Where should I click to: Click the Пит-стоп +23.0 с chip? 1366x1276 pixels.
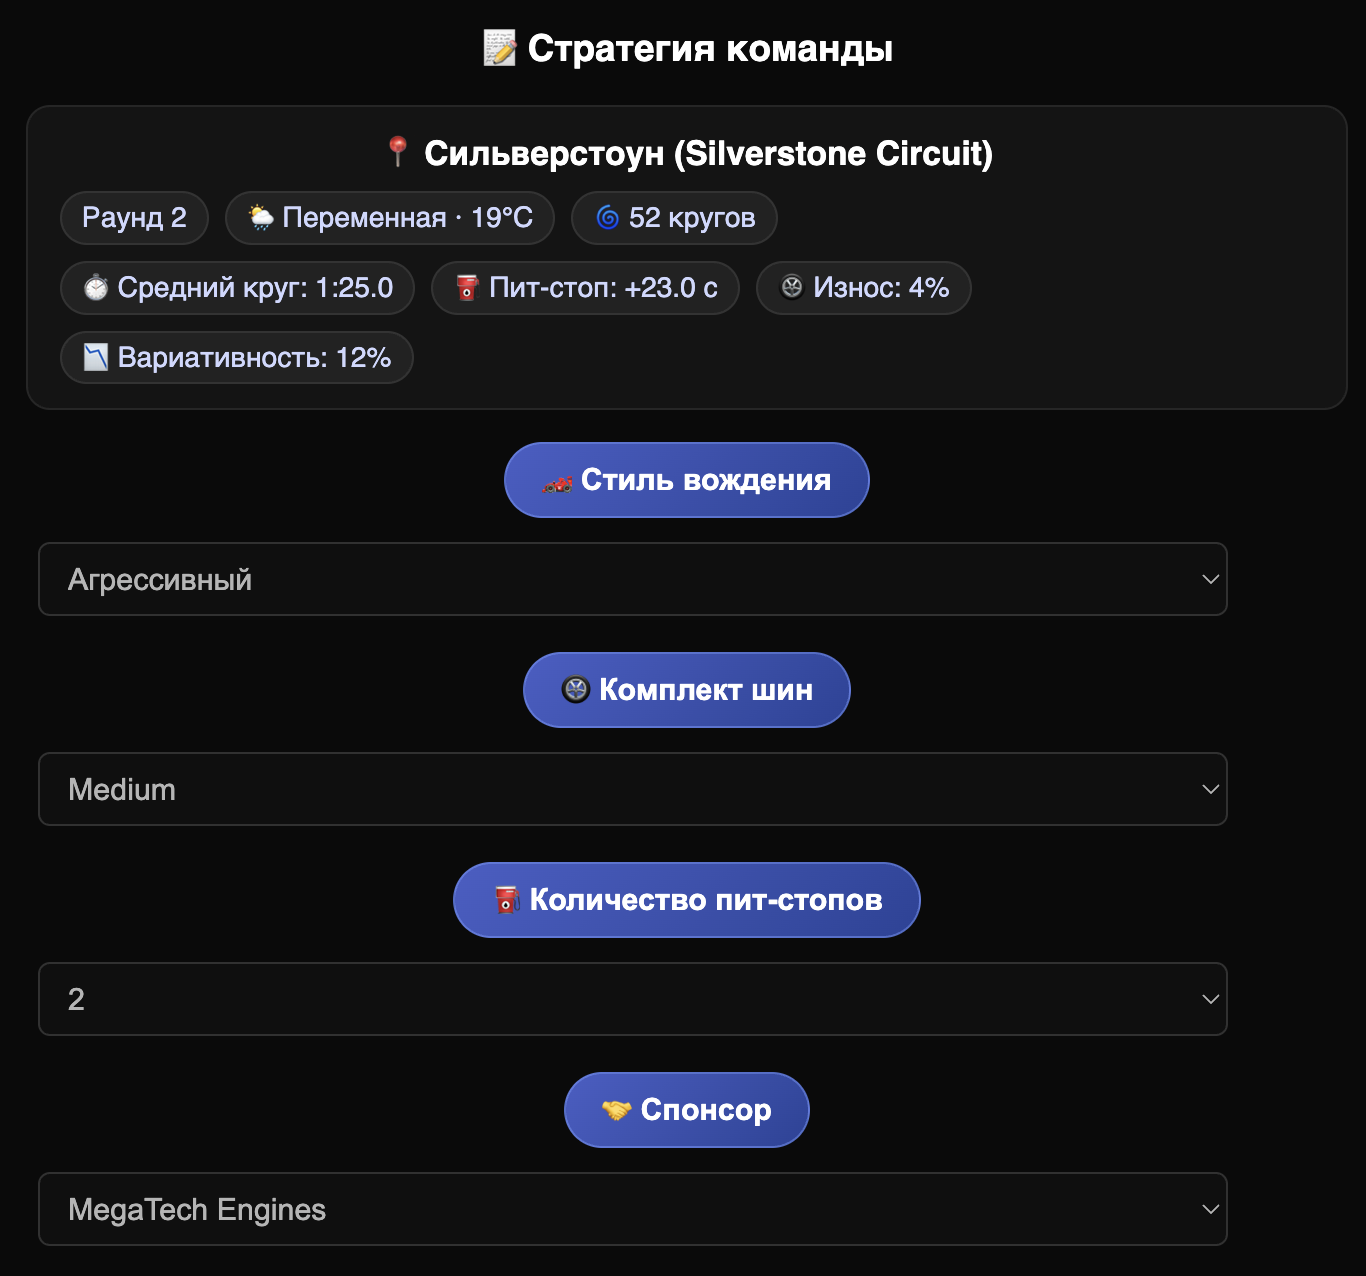tap(585, 288)
